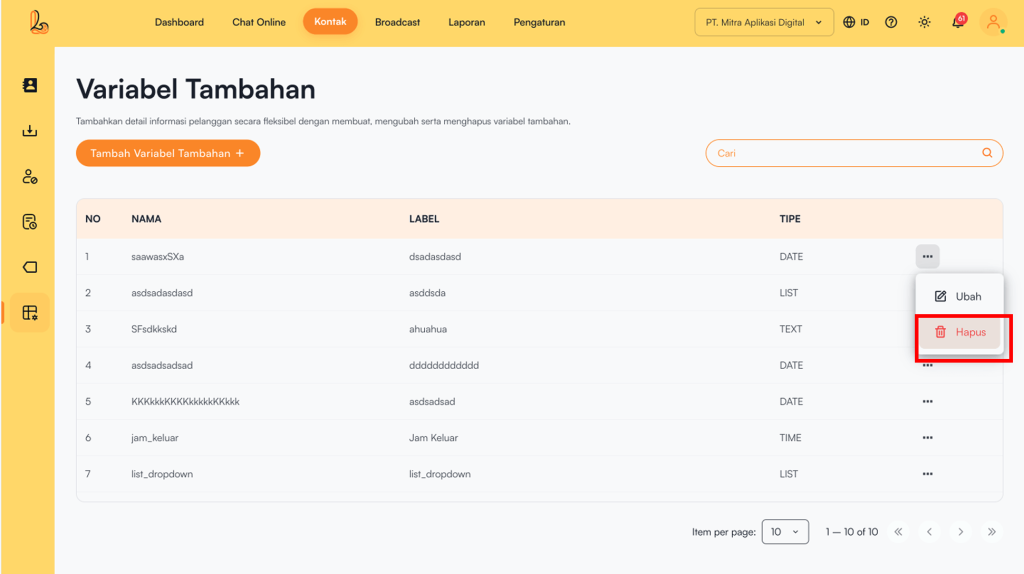
Task: Open the user profile avatar
Action: (993, 22)
